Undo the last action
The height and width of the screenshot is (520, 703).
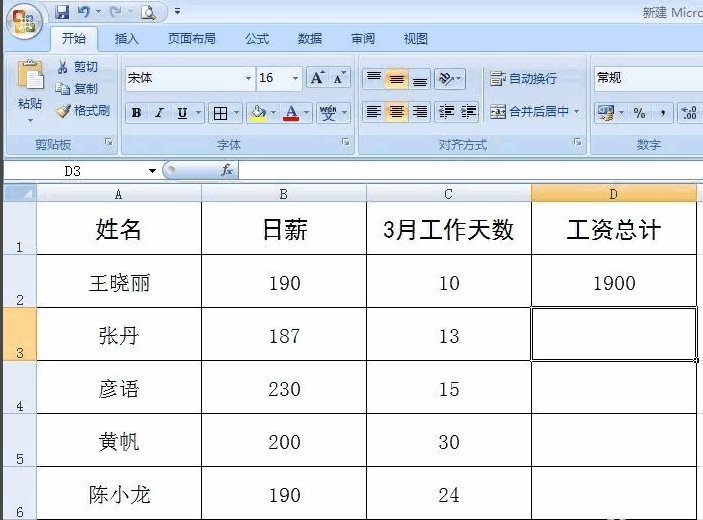[83, 12]
